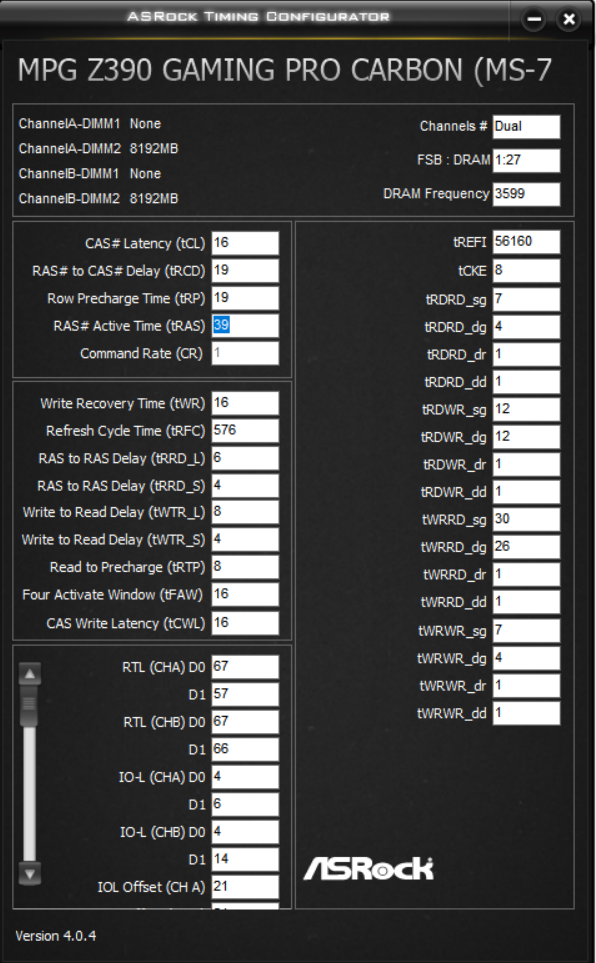Select the Read to Precharge (tRTP) field
This screenshot has width=596, height=963.
click(x=245, y=567)
